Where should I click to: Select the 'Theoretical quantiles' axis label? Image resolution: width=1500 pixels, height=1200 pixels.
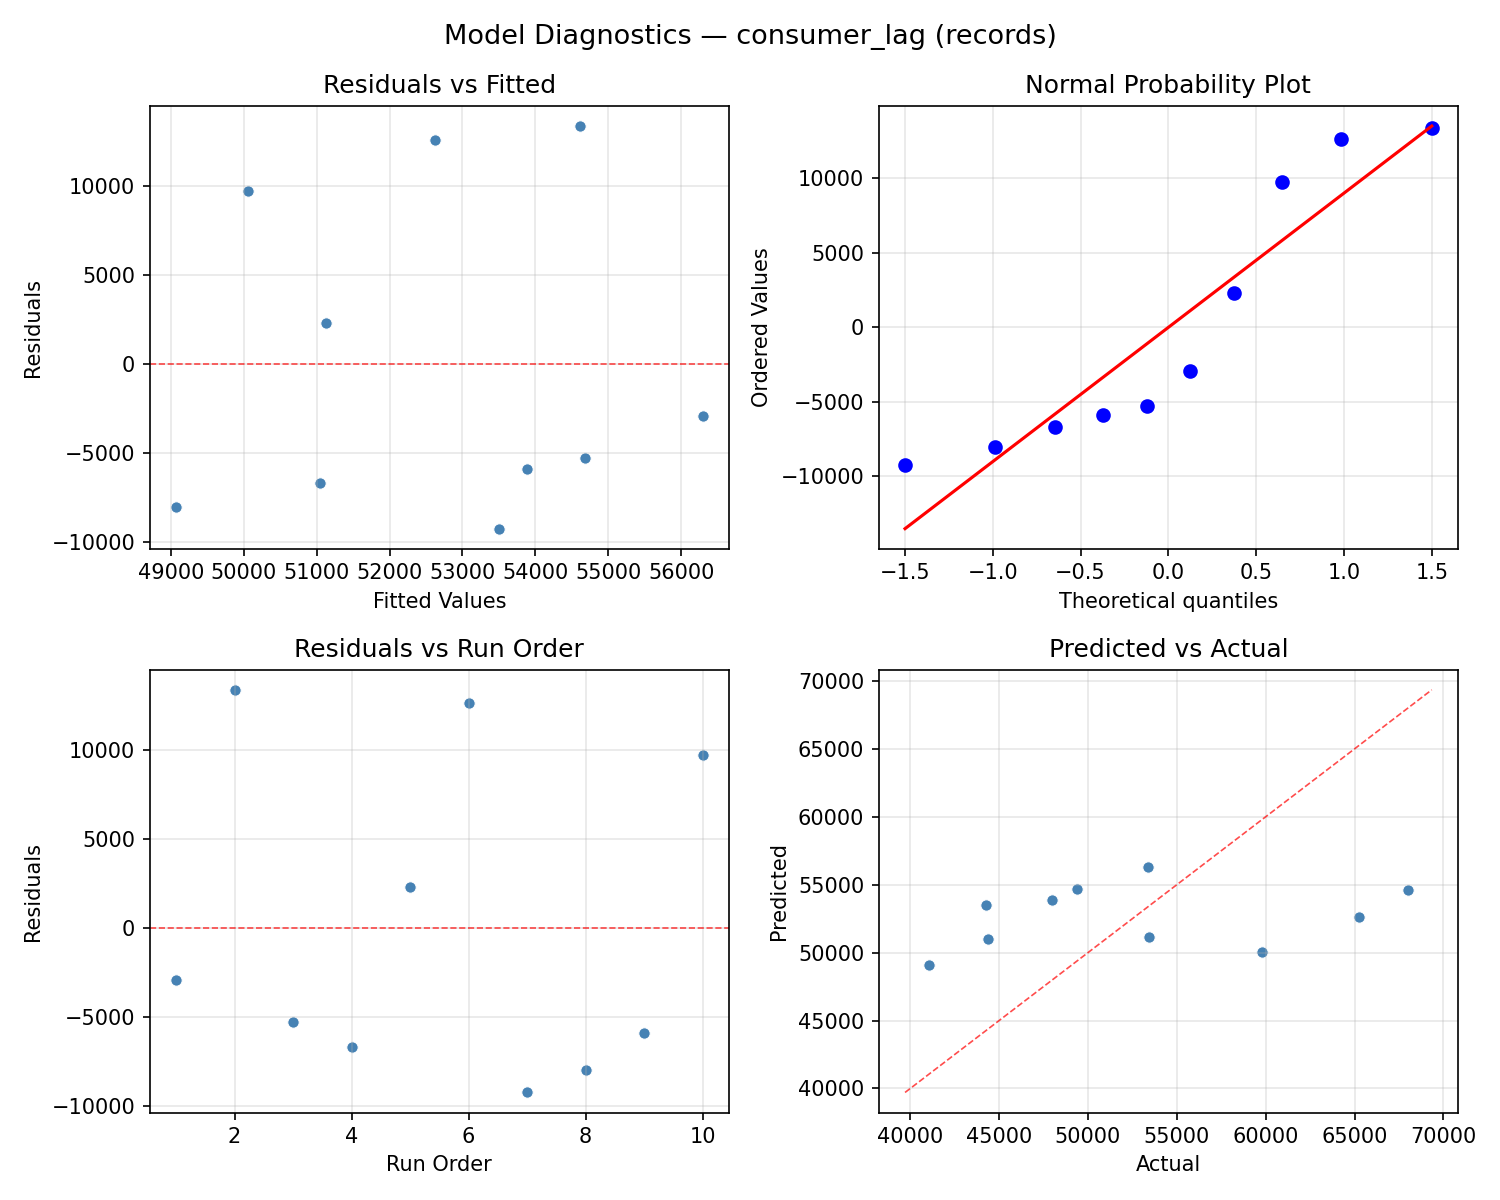[x=1168, y=601]
